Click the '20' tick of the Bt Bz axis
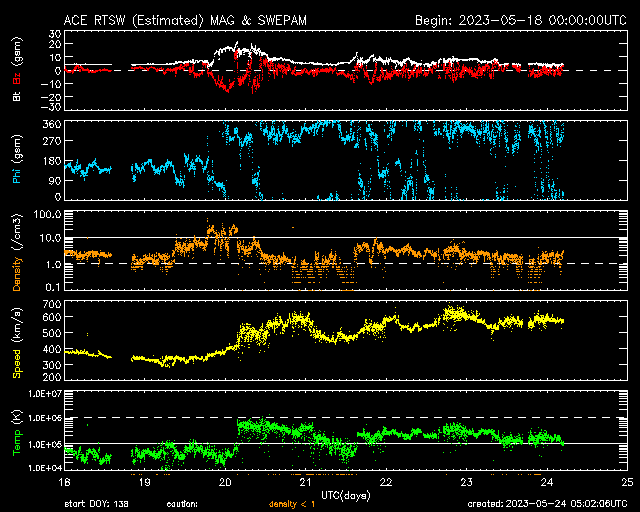Screen dimensions: 640x512 pyautogui.click(x=55, y=45)
